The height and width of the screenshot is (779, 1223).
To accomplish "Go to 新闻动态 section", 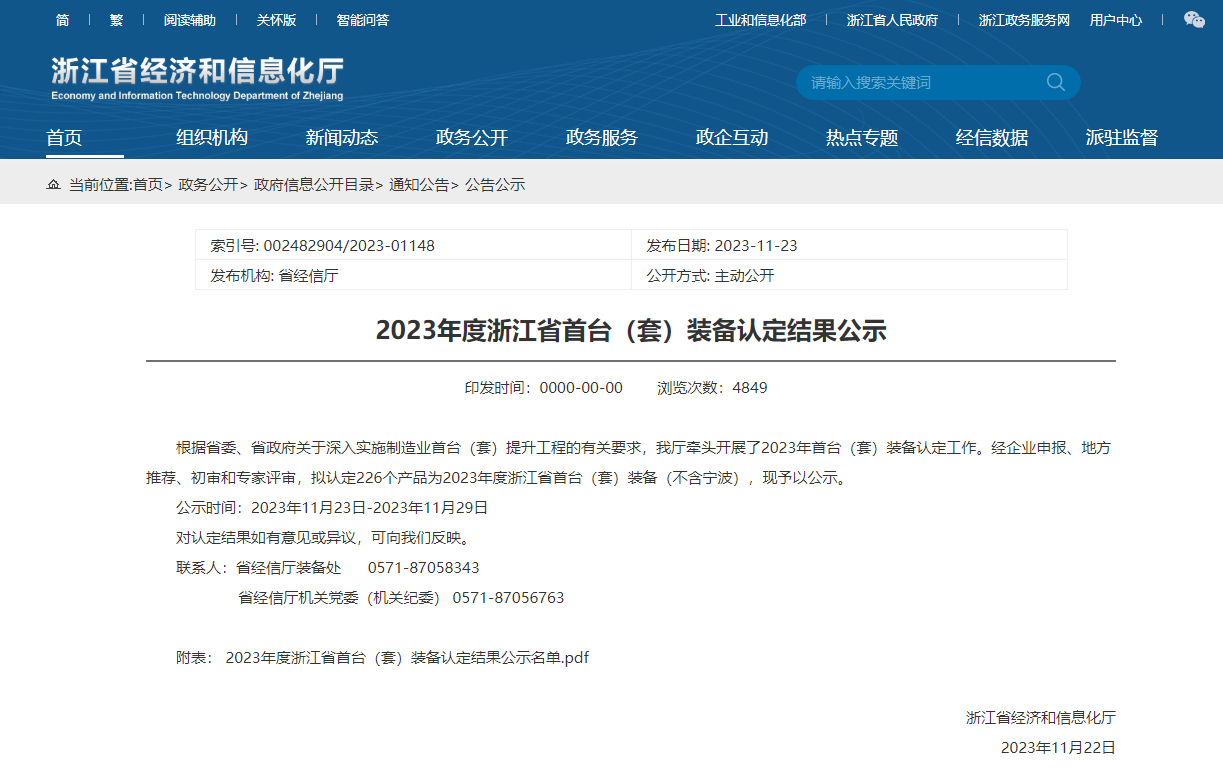I will [342, 138].
